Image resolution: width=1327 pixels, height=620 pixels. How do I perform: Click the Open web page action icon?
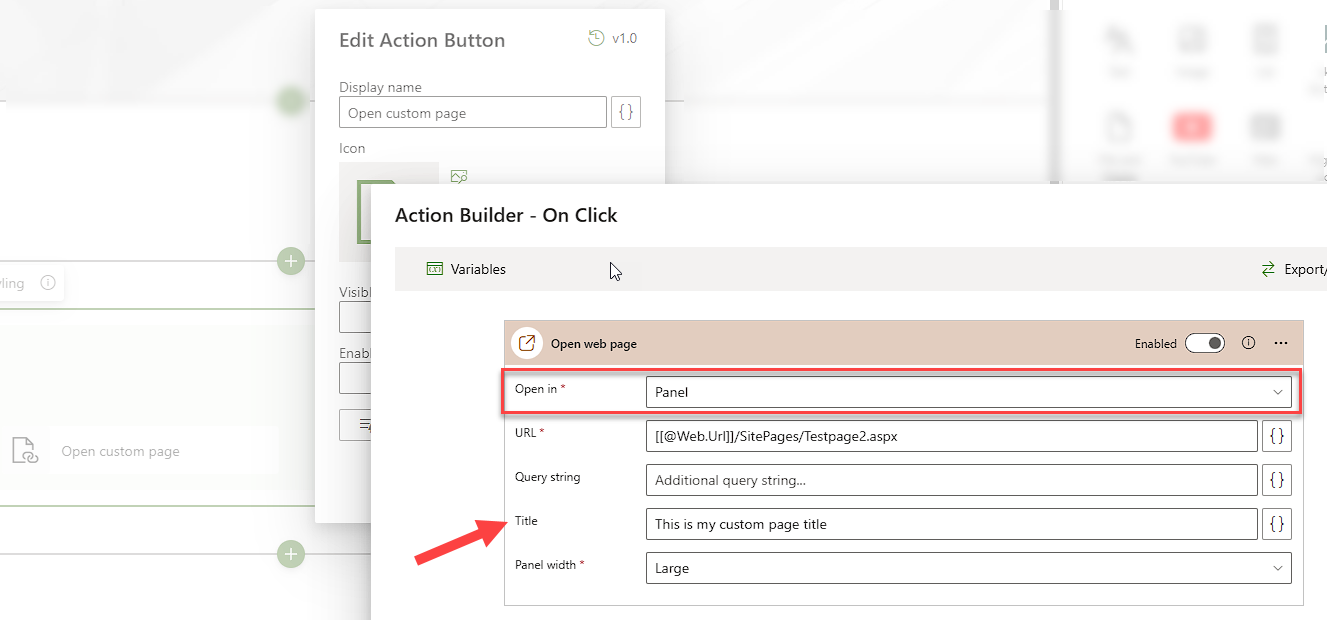click(x=526, y=343)
